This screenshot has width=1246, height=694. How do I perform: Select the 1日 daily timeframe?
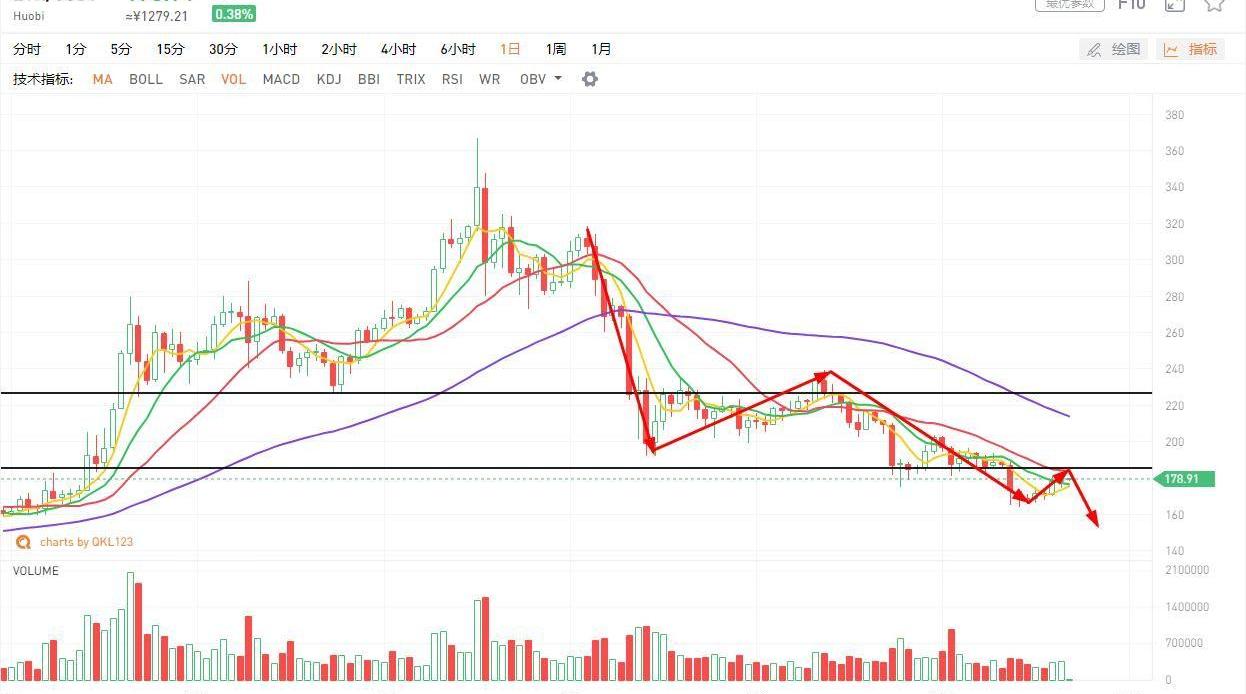(x=510, y=49)
